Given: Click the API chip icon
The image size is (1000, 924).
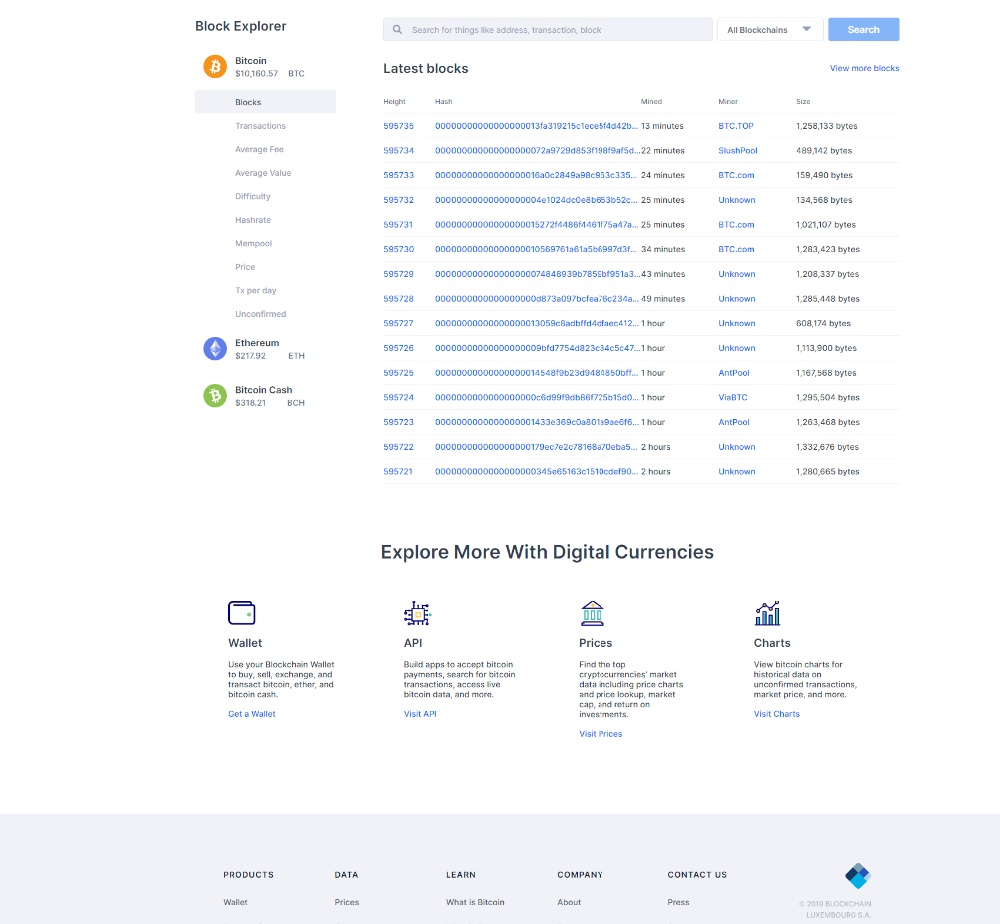Looking at the screenshot, I should (418, 613).
